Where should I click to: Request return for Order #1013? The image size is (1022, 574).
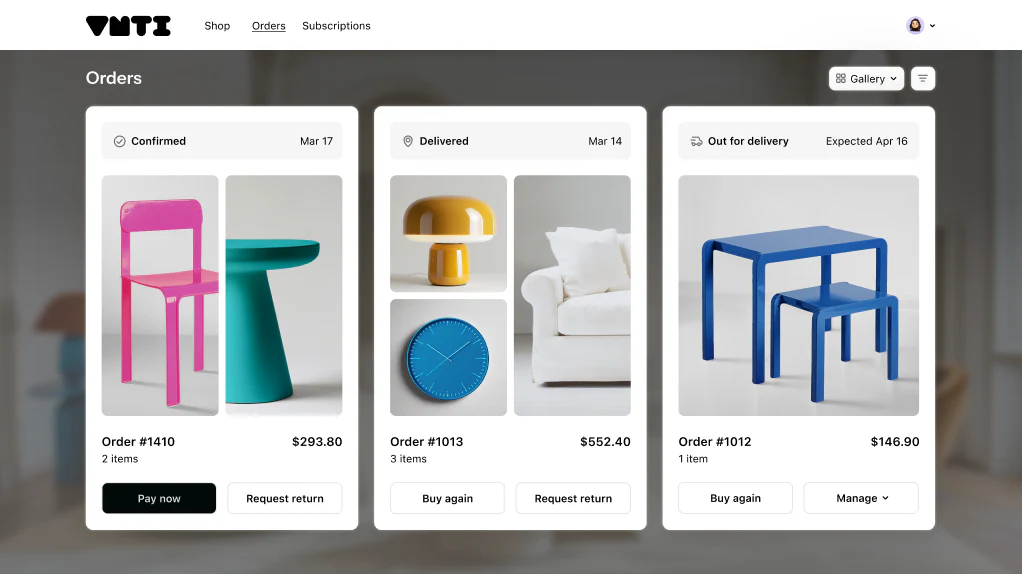[573, 498]
